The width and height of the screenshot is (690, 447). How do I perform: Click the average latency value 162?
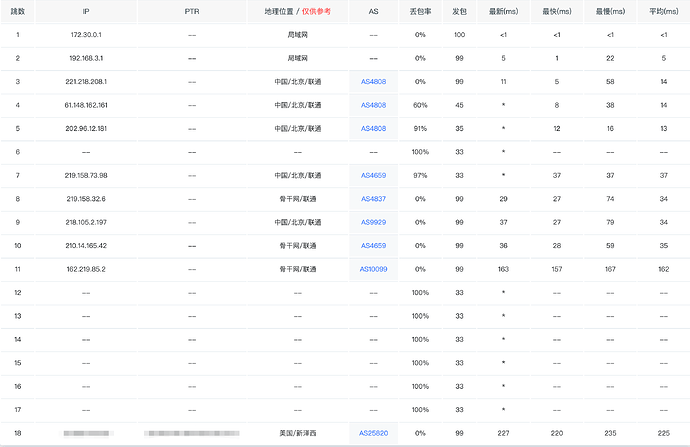pos(664,269)
